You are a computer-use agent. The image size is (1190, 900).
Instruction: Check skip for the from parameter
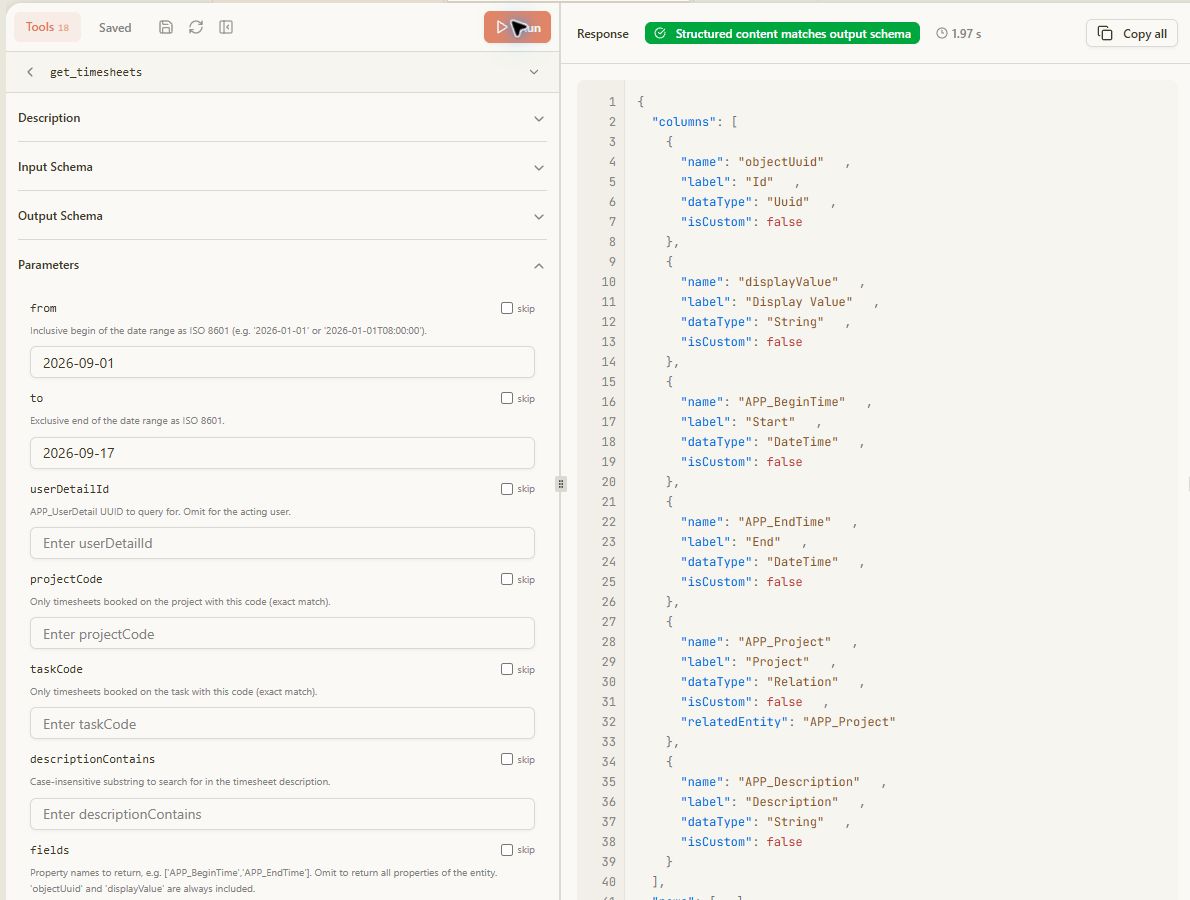pos(507,308)
